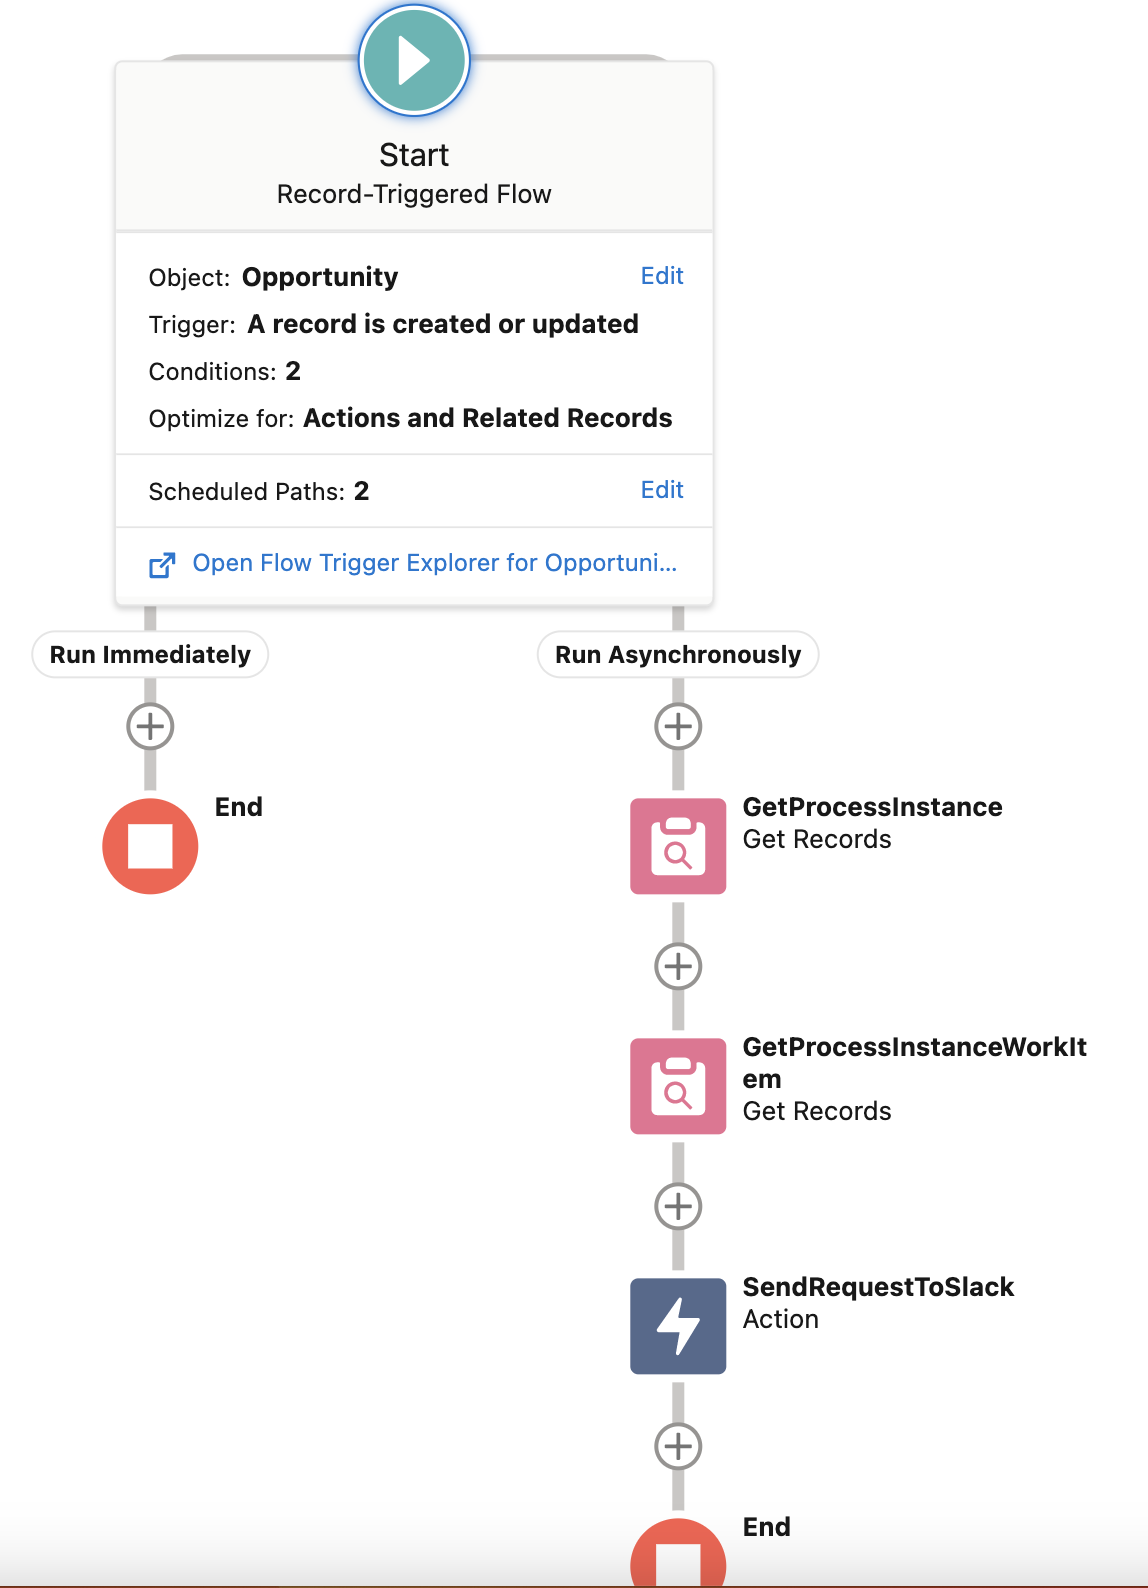Image resolution: width=1148 pixels, height=1588 pixels.
Task: Open the GetProcessInstance Get Records element
Action: (678, 846)
